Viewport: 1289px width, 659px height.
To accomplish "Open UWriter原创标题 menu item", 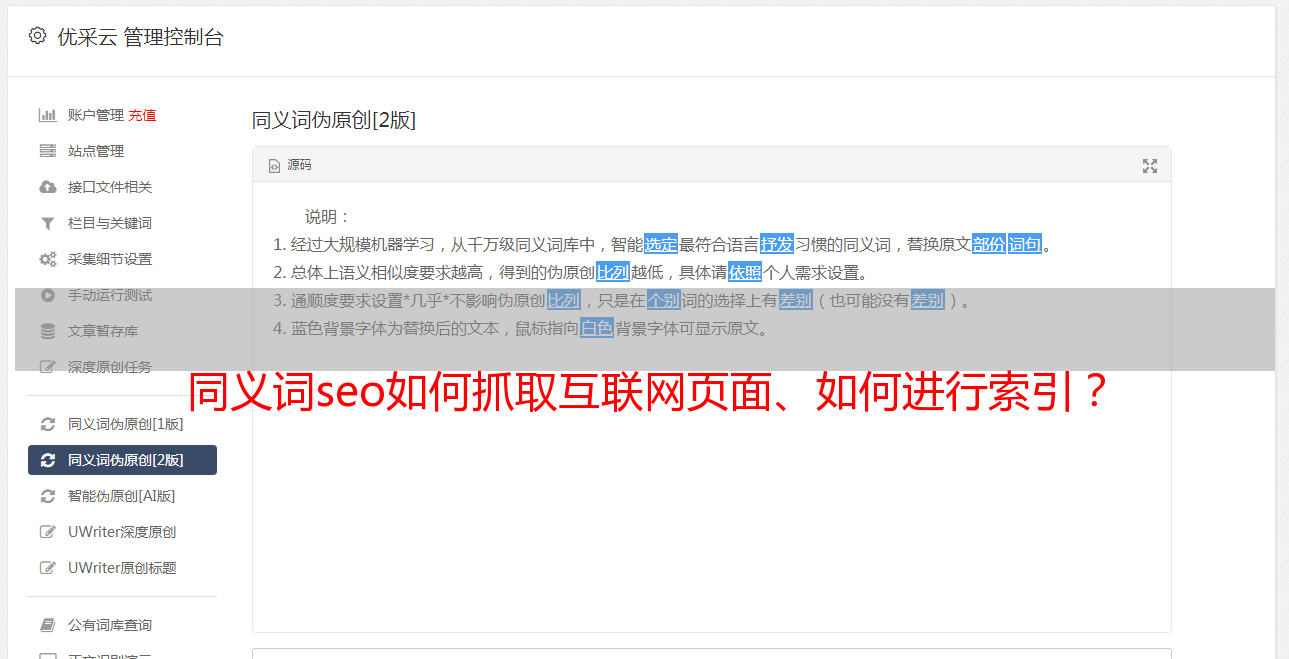I will [122, 568].
